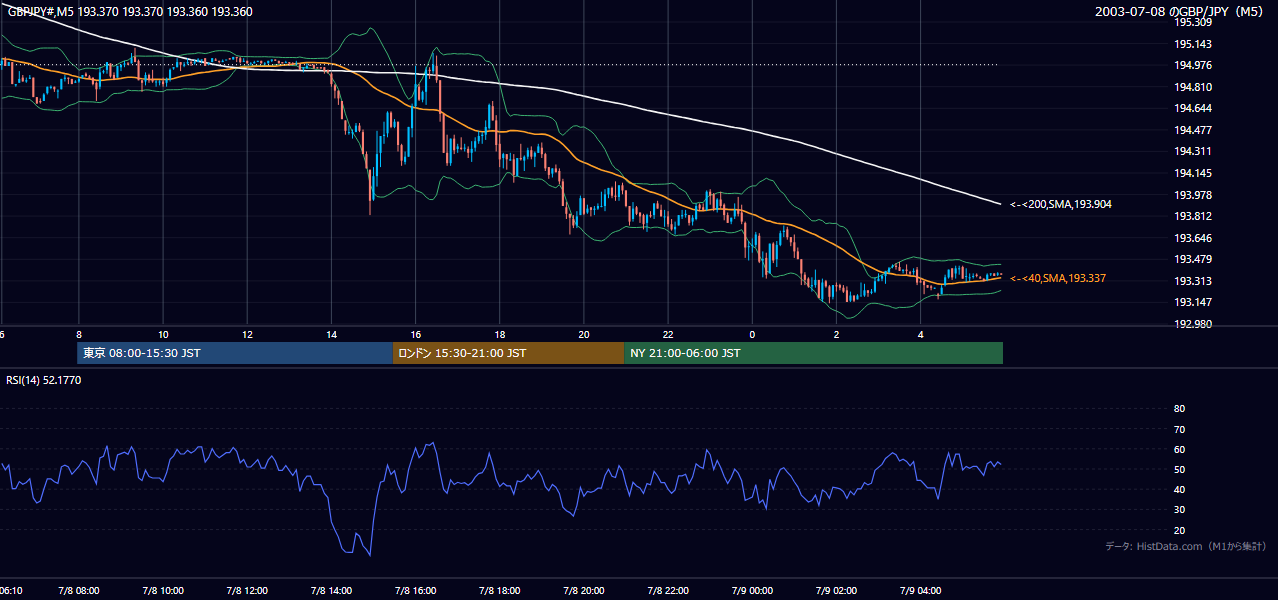The image size is (1278, 600).
Task: Select the 40 SMA 193.337 label
Action: pos(1057,278)
